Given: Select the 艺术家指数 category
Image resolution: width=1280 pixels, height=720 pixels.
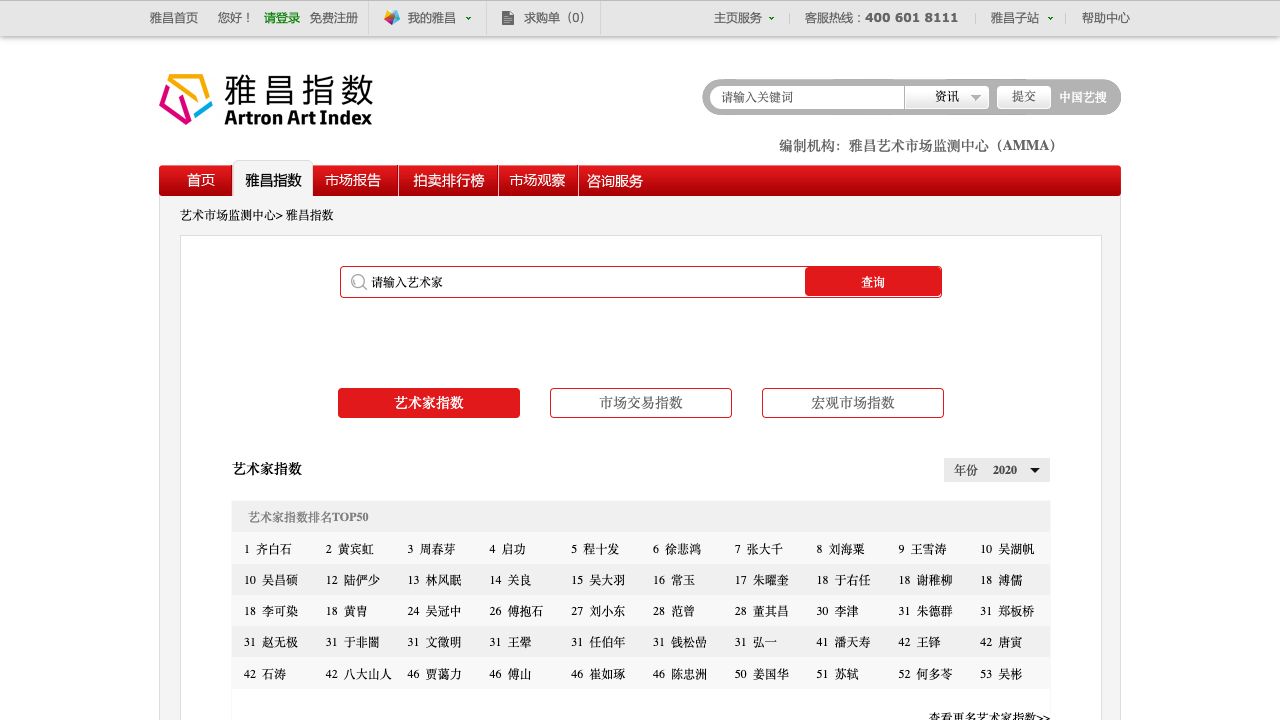Looking at the screenshot, I should (429, 403).
